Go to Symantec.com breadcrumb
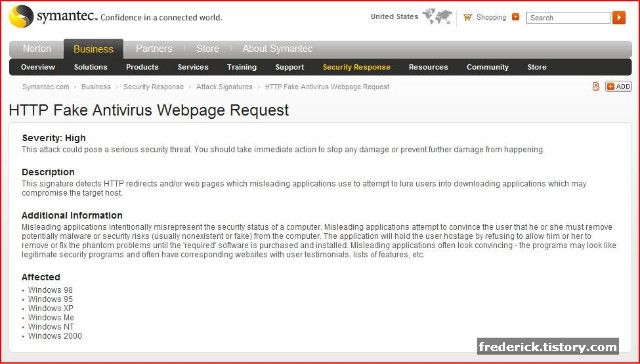Viewport: 640px width, 364px height. click(46, 87)
